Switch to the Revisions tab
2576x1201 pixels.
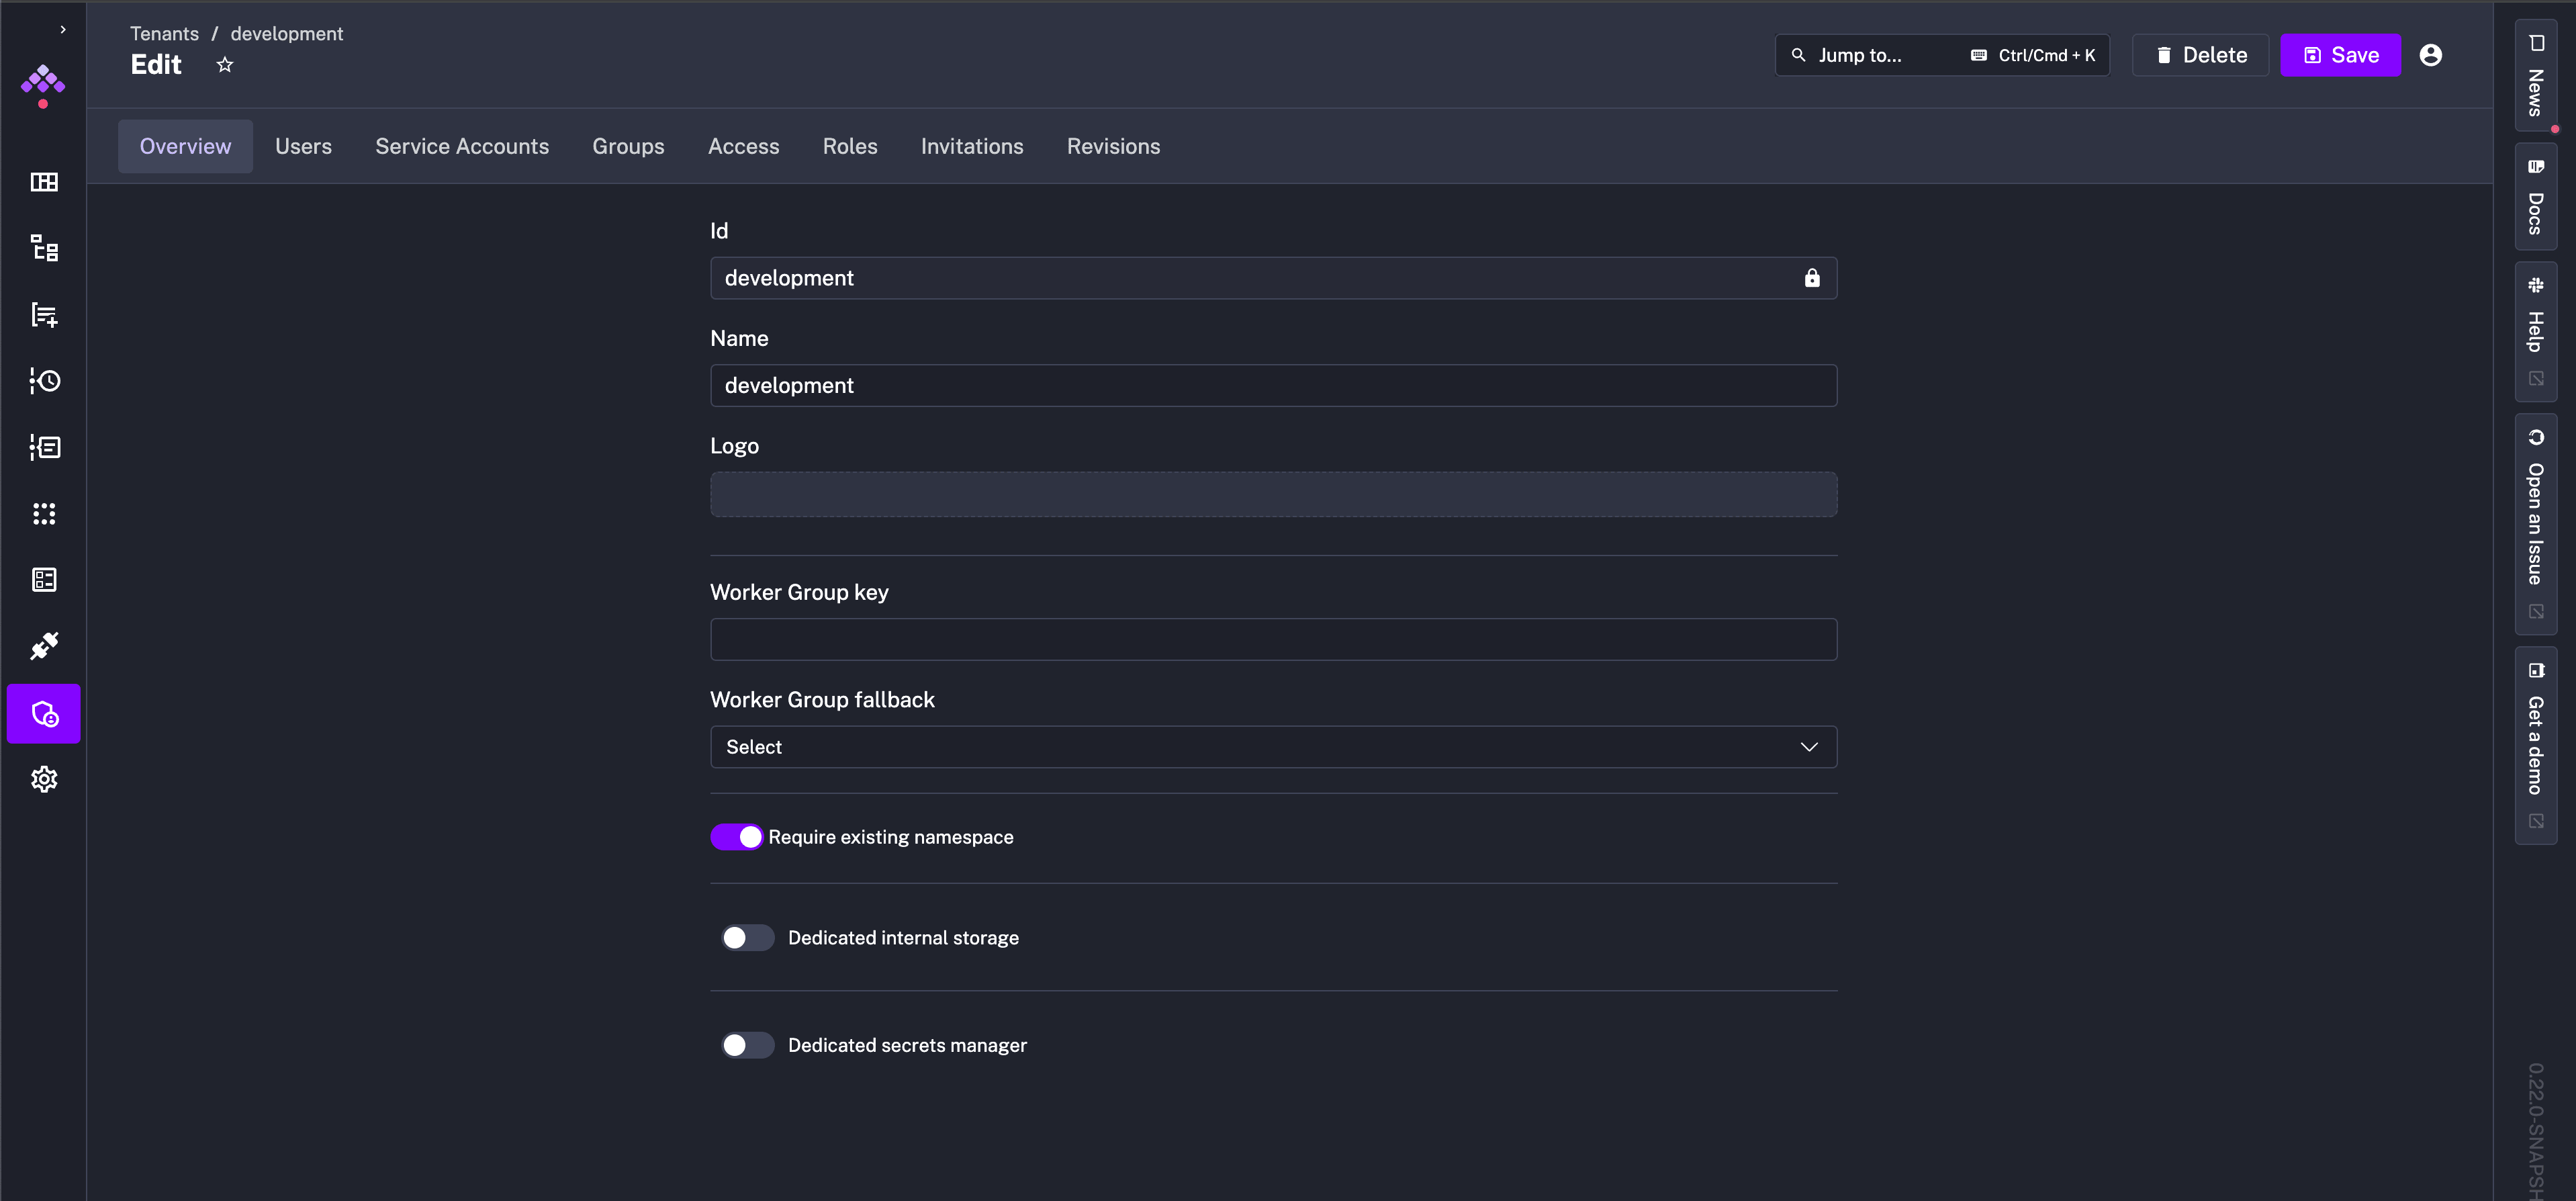1112,146
